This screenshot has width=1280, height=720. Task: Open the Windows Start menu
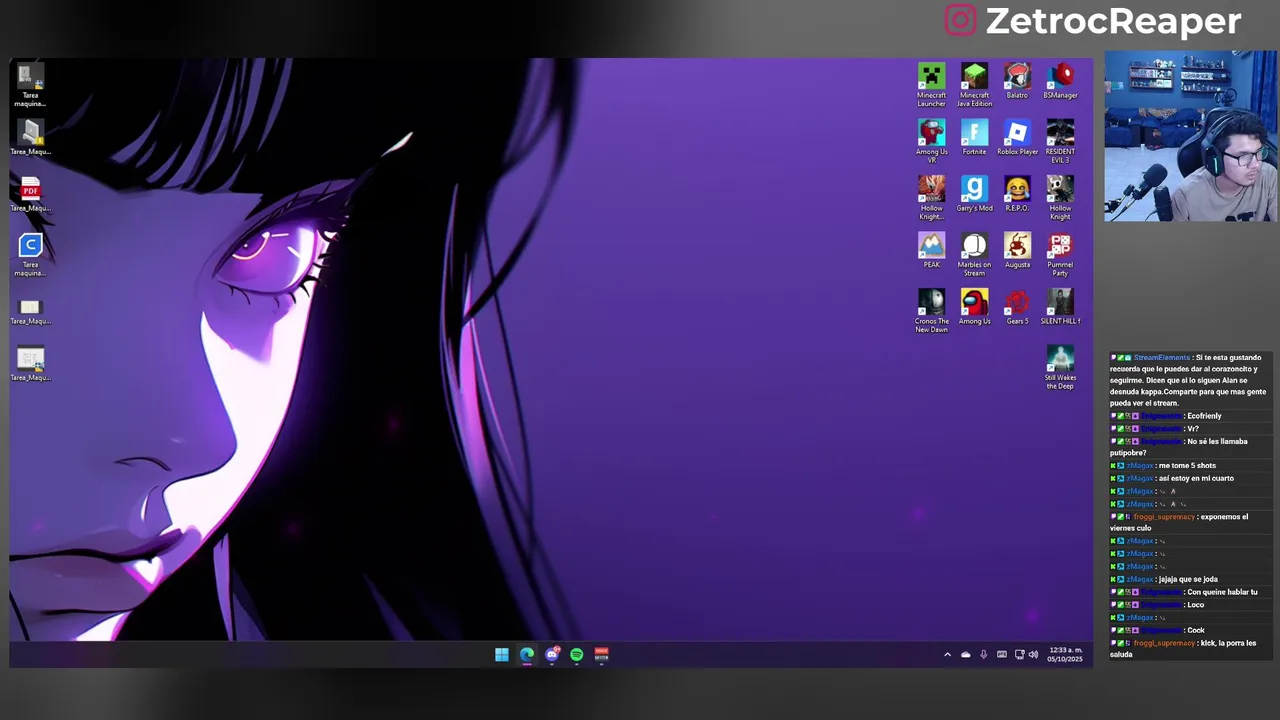coord(501,654)
